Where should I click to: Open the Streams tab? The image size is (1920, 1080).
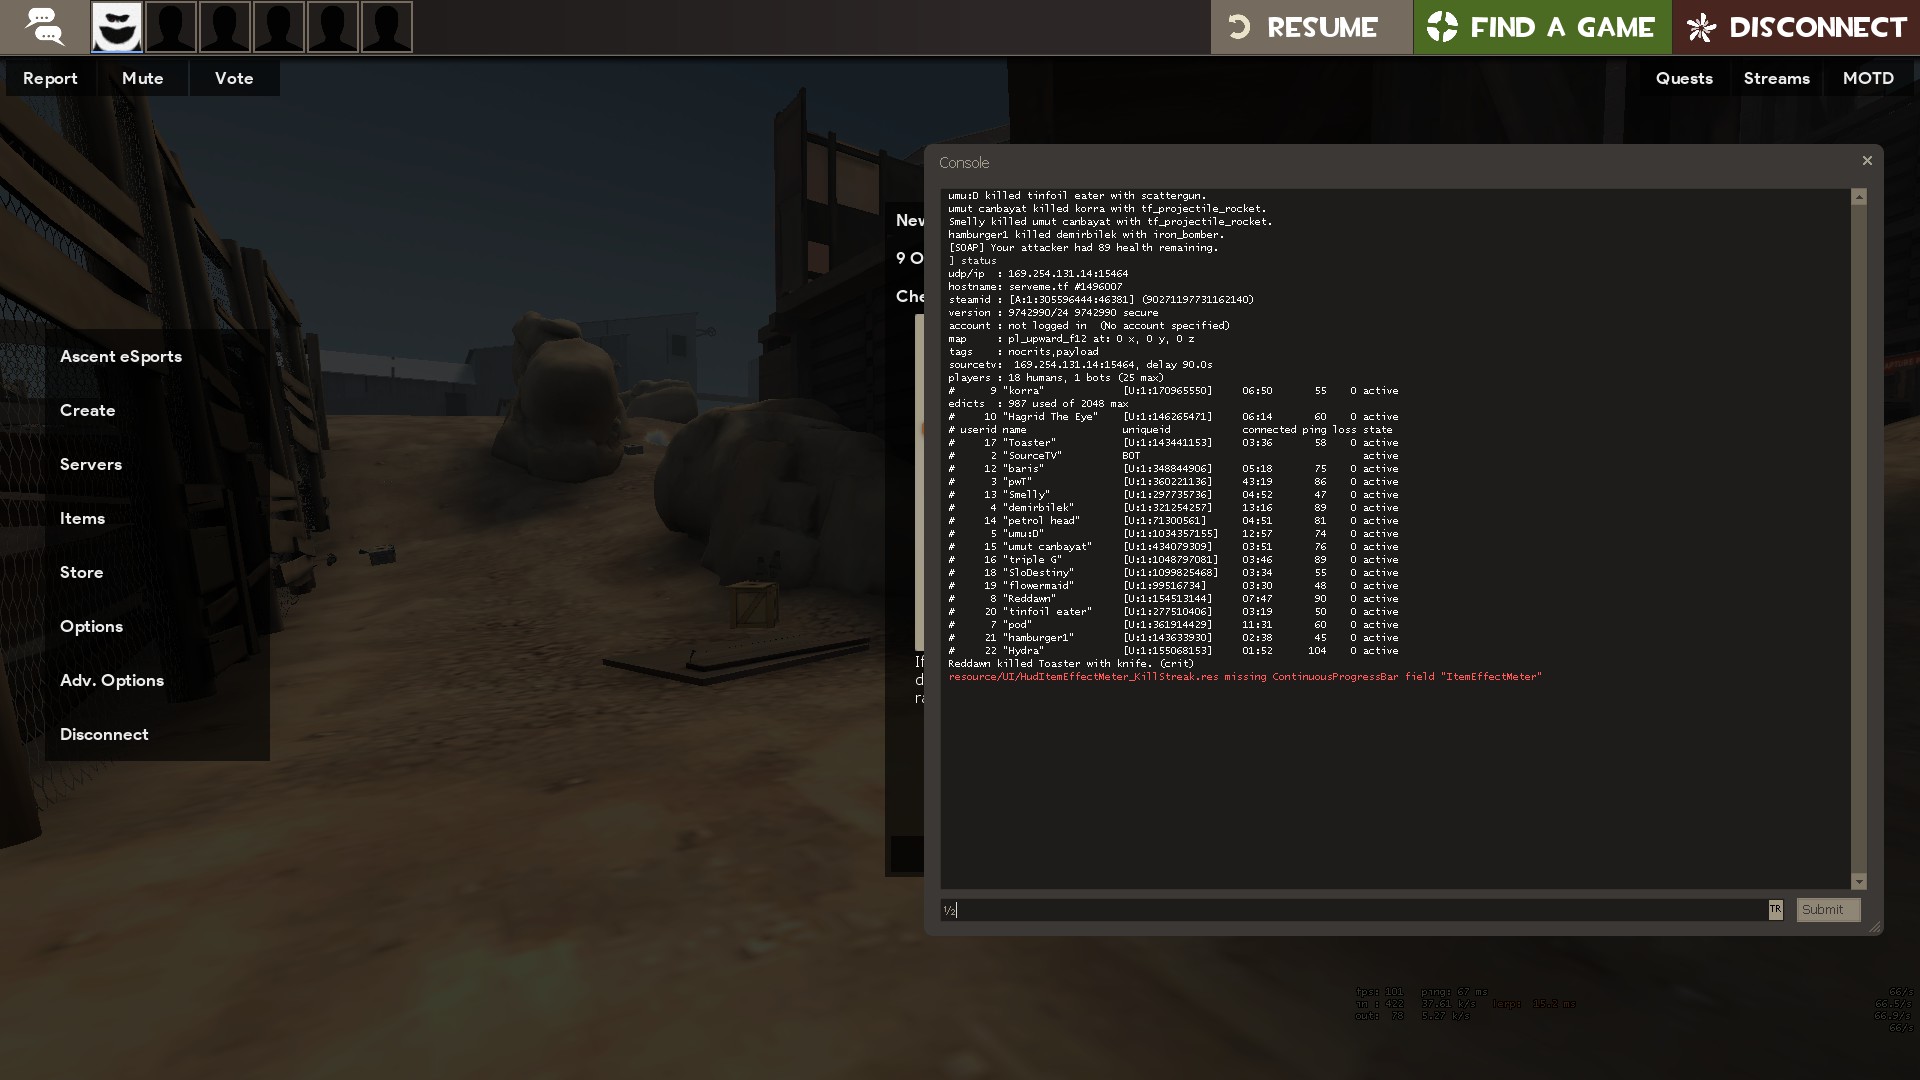point(1776,78)
